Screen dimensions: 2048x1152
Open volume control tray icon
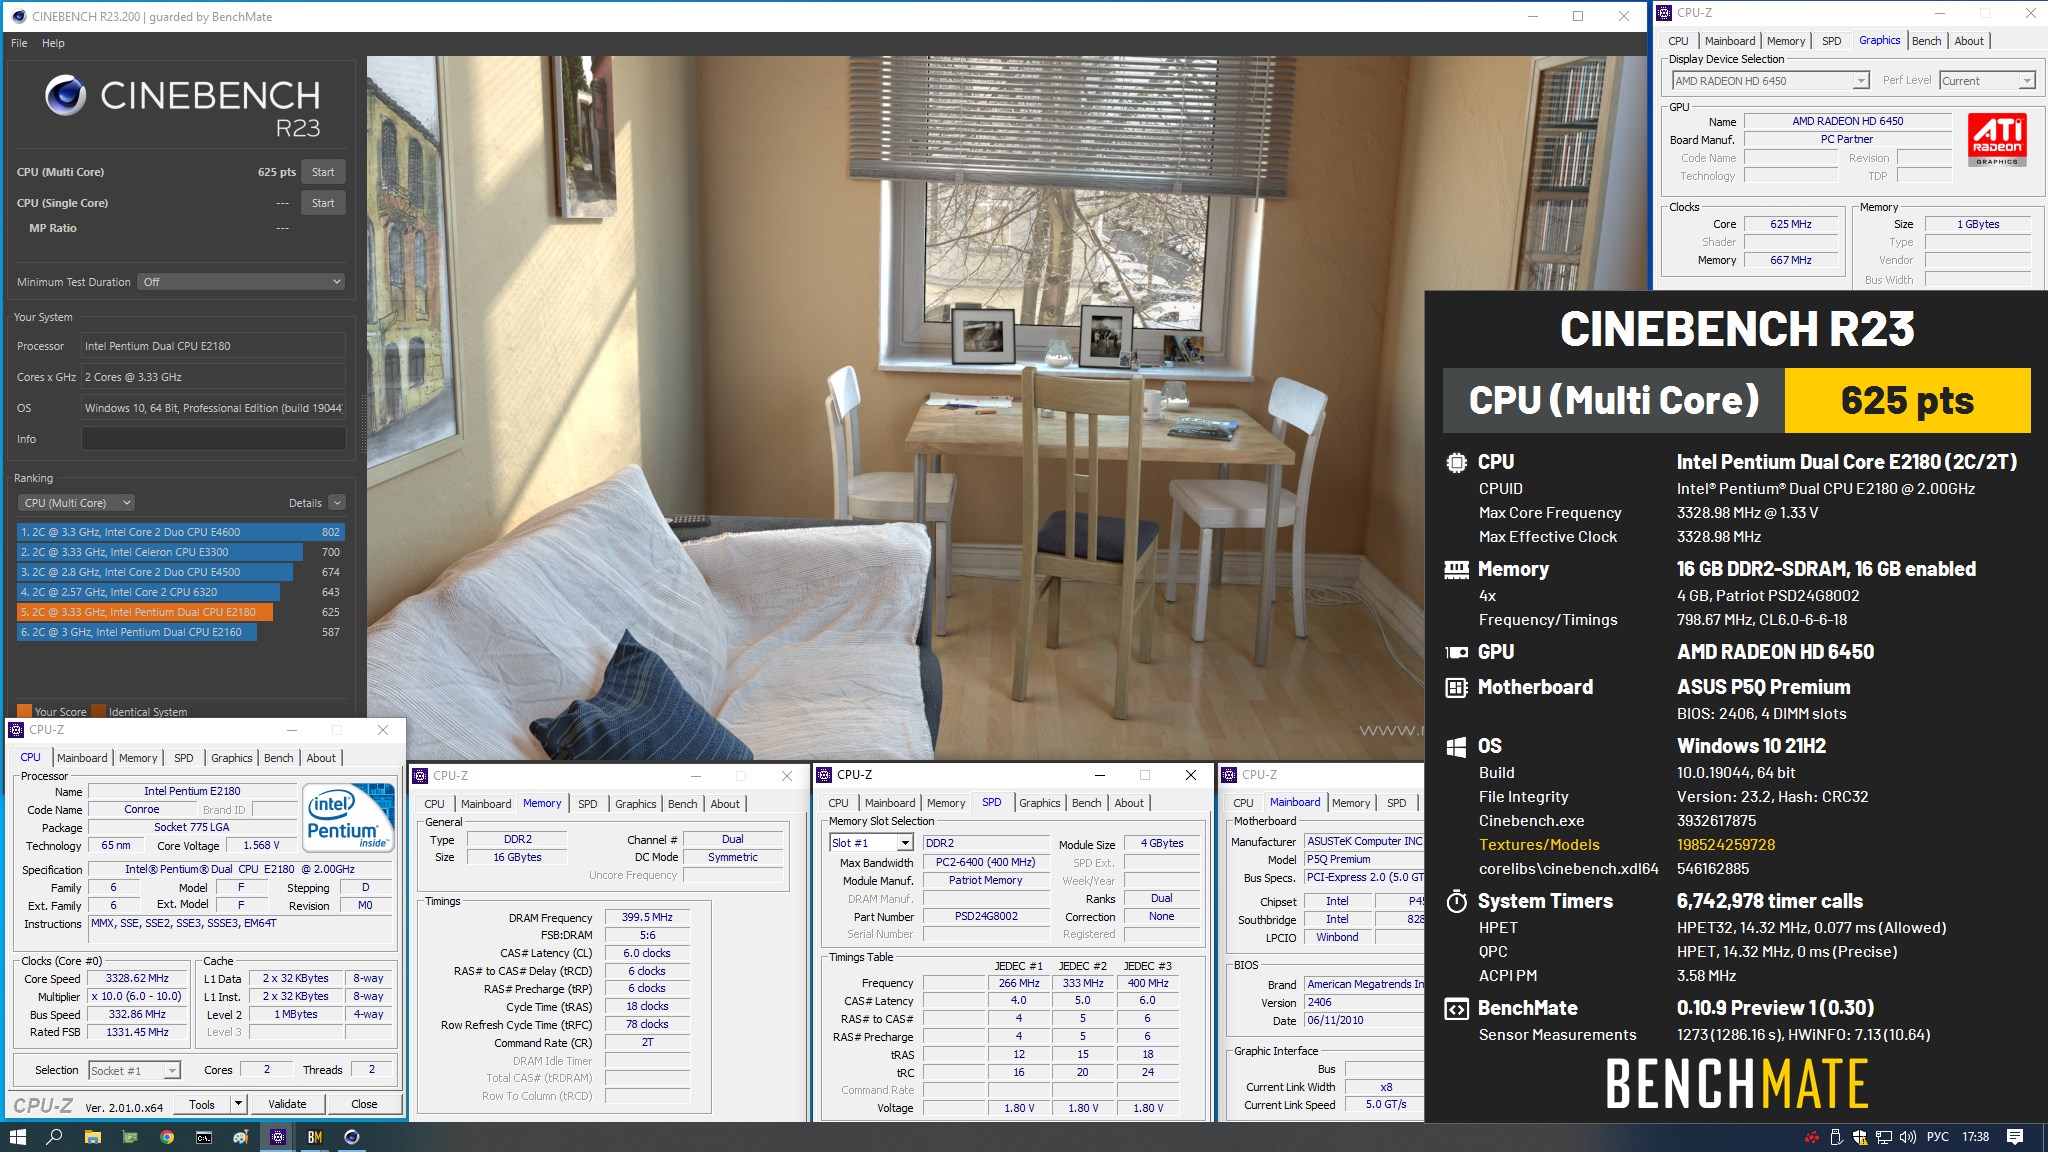pyautogui.click(x=1908, y=1137)
